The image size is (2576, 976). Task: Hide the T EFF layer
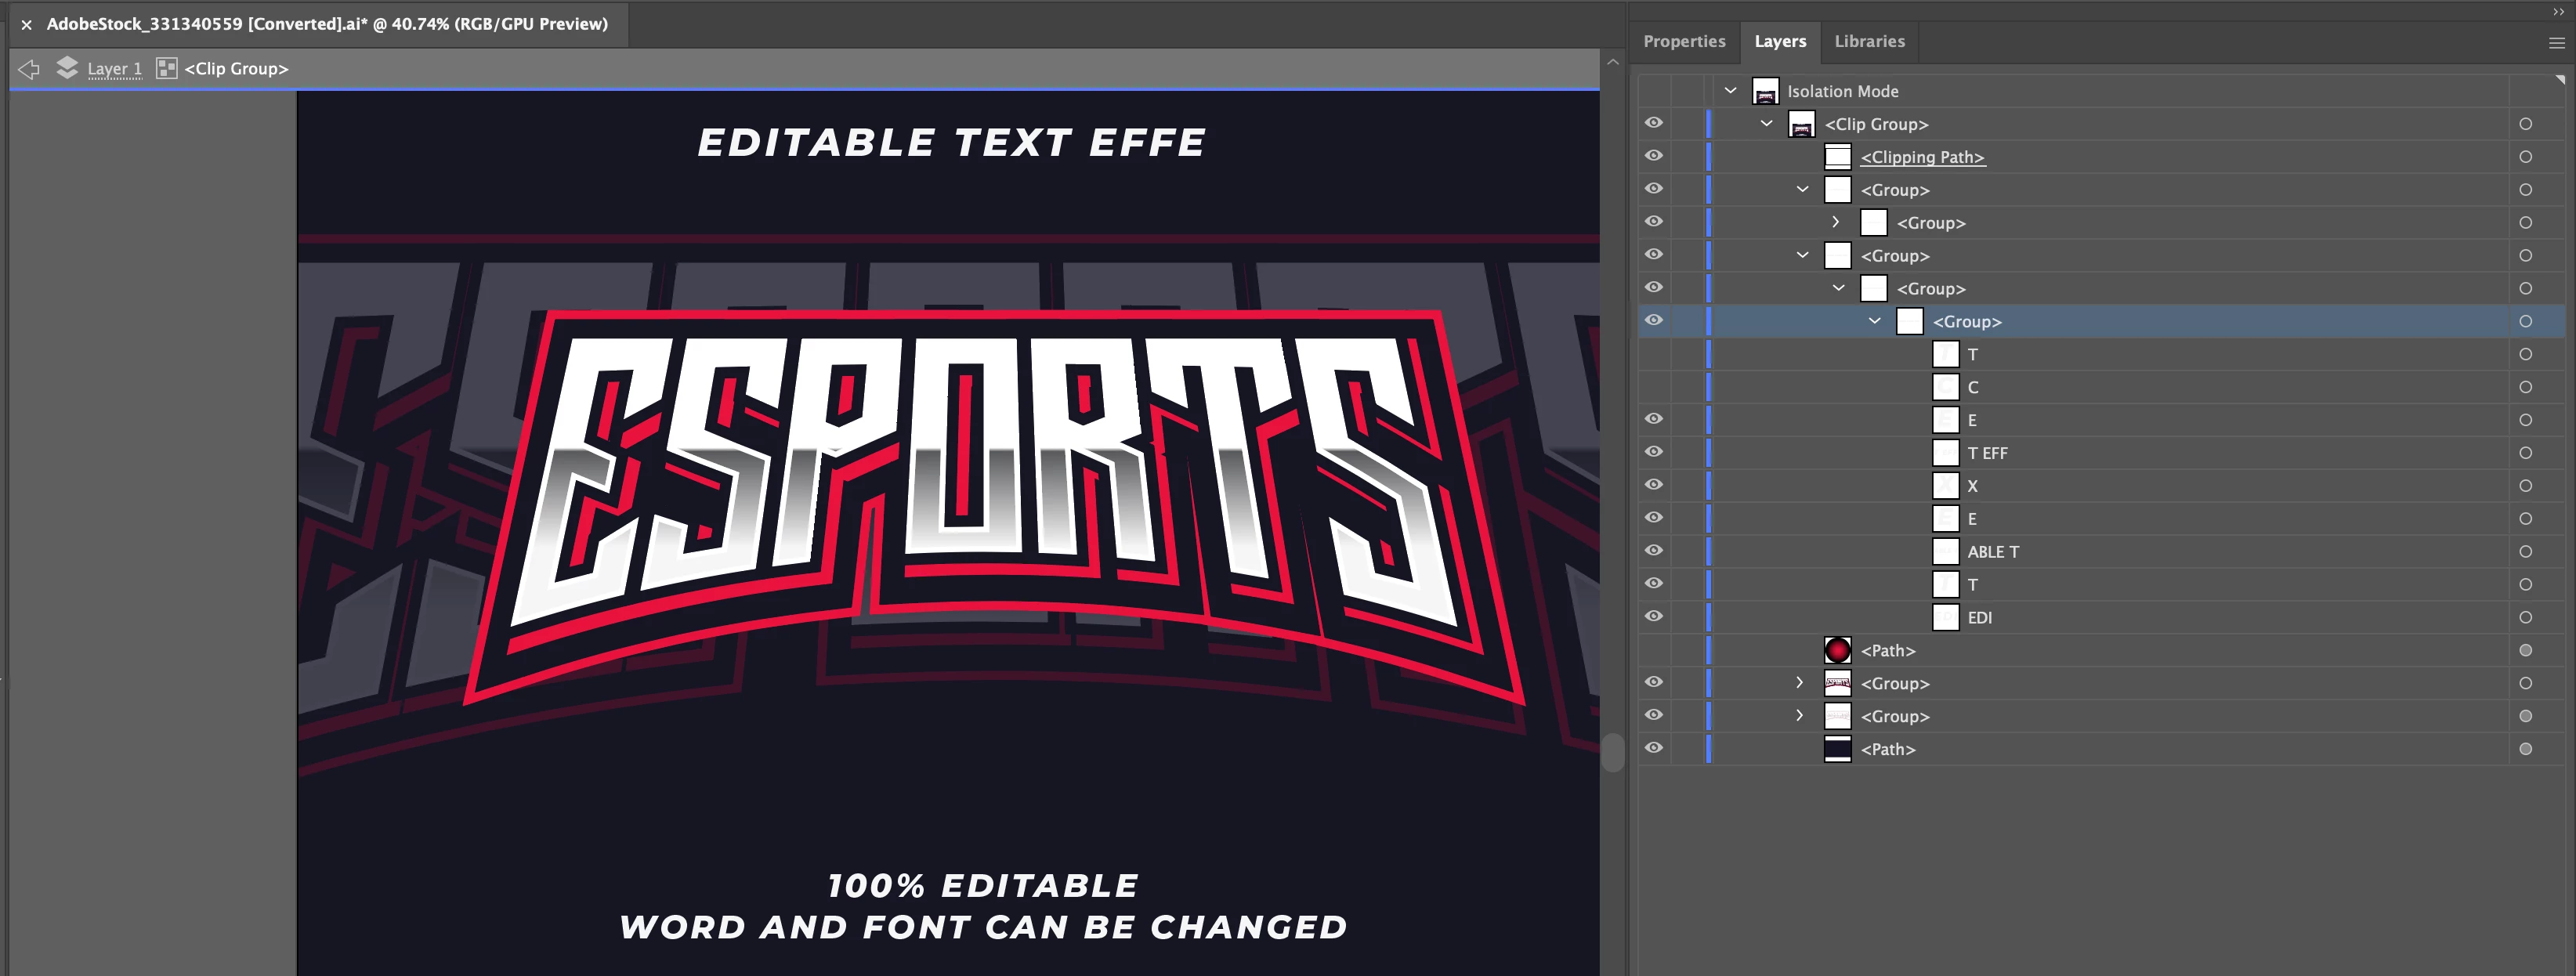tap(1654, 452)
